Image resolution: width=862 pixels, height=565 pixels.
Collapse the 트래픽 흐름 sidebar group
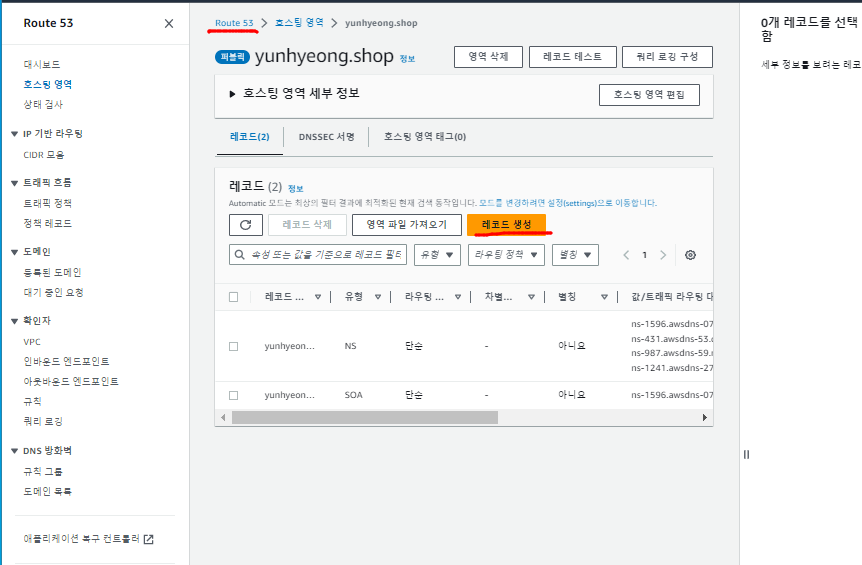point(14,183)
